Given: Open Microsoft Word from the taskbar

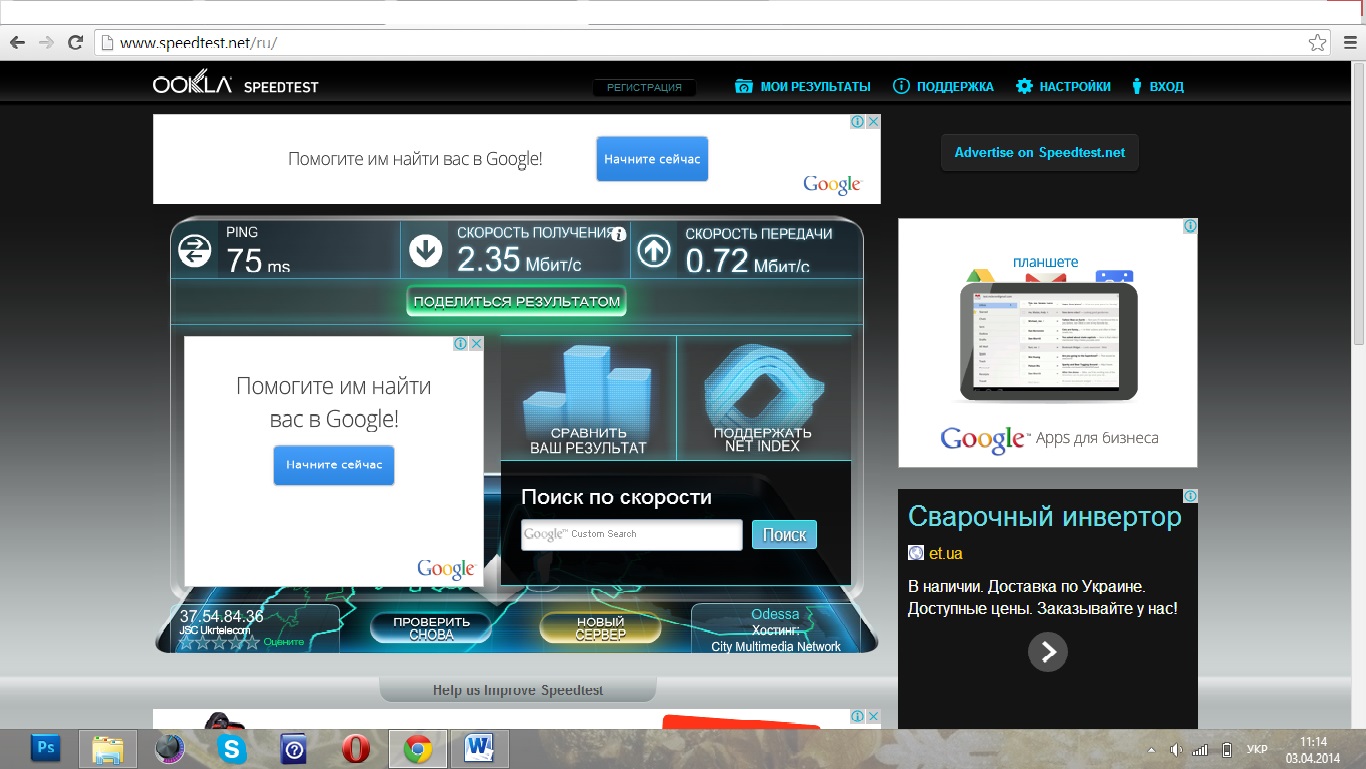Looking at the screenshot, I should point(480,748).
